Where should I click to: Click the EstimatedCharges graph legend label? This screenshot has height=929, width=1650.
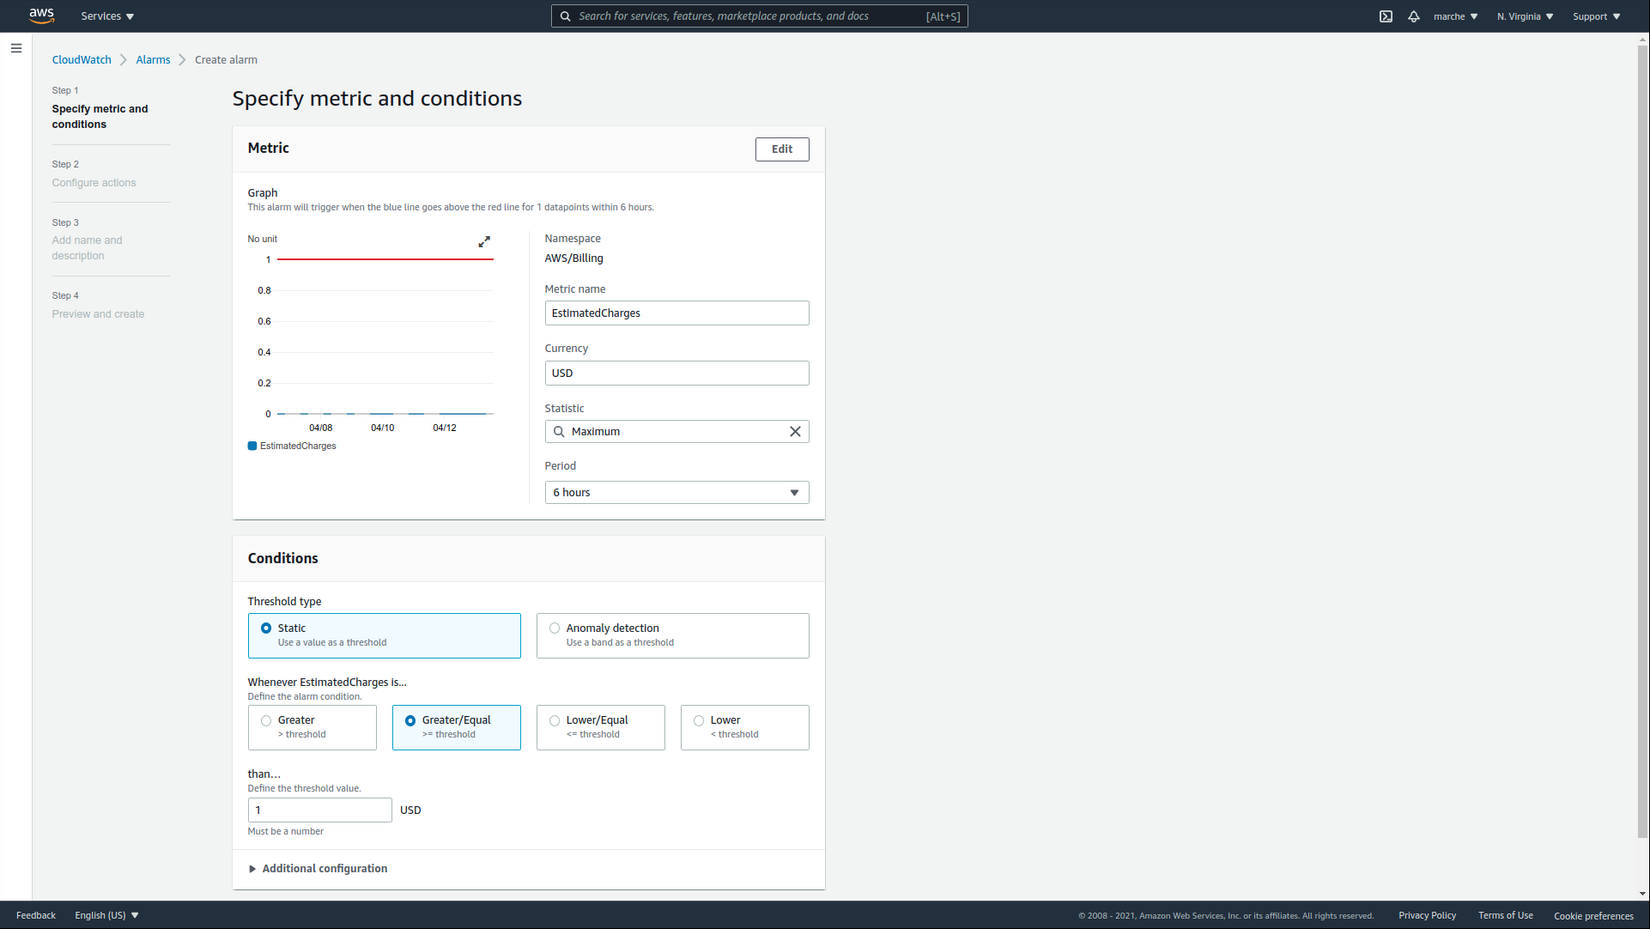pyautogui.click(x=298, y=446)
